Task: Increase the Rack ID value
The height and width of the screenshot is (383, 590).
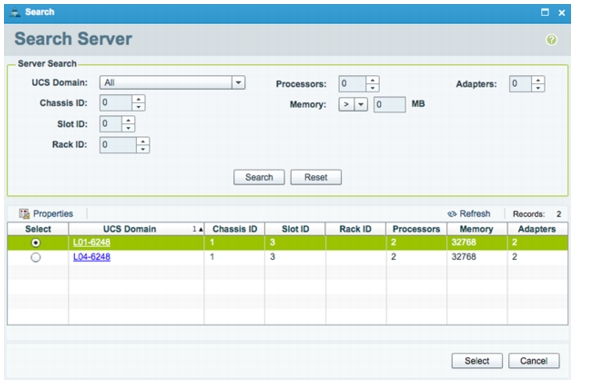Action: pos(143,141)
